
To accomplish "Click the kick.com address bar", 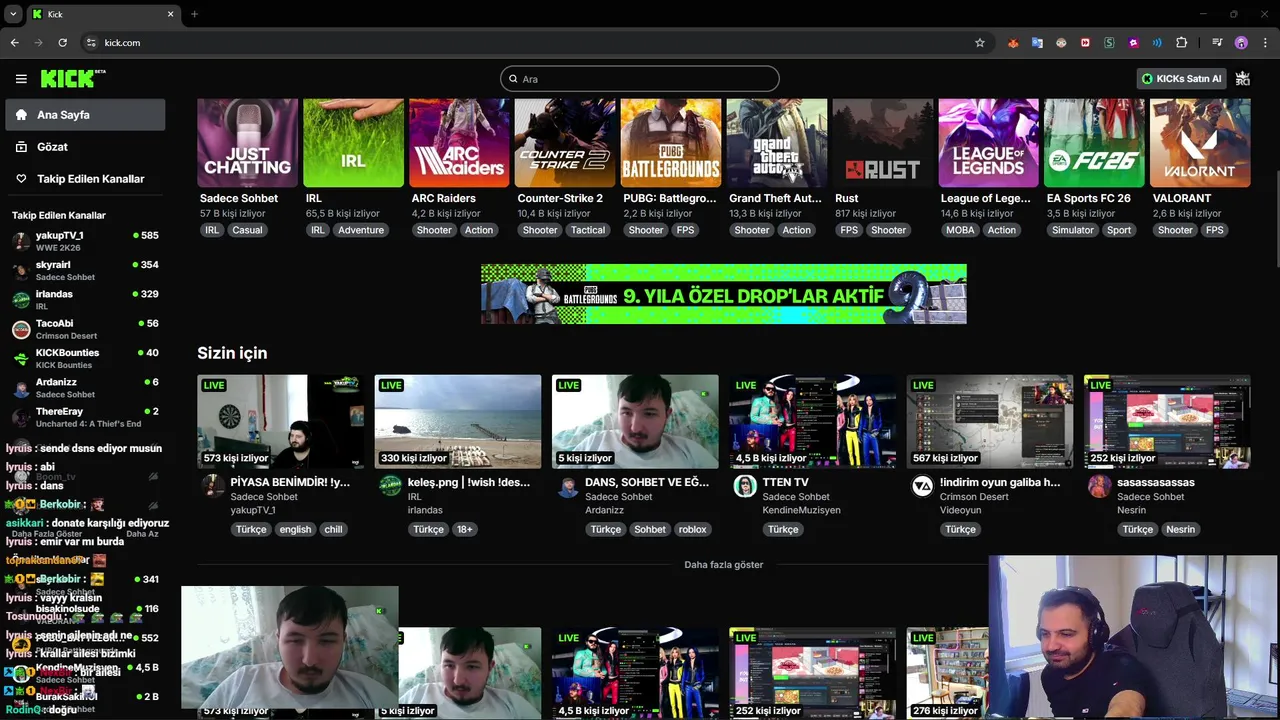I will [530, 43].
